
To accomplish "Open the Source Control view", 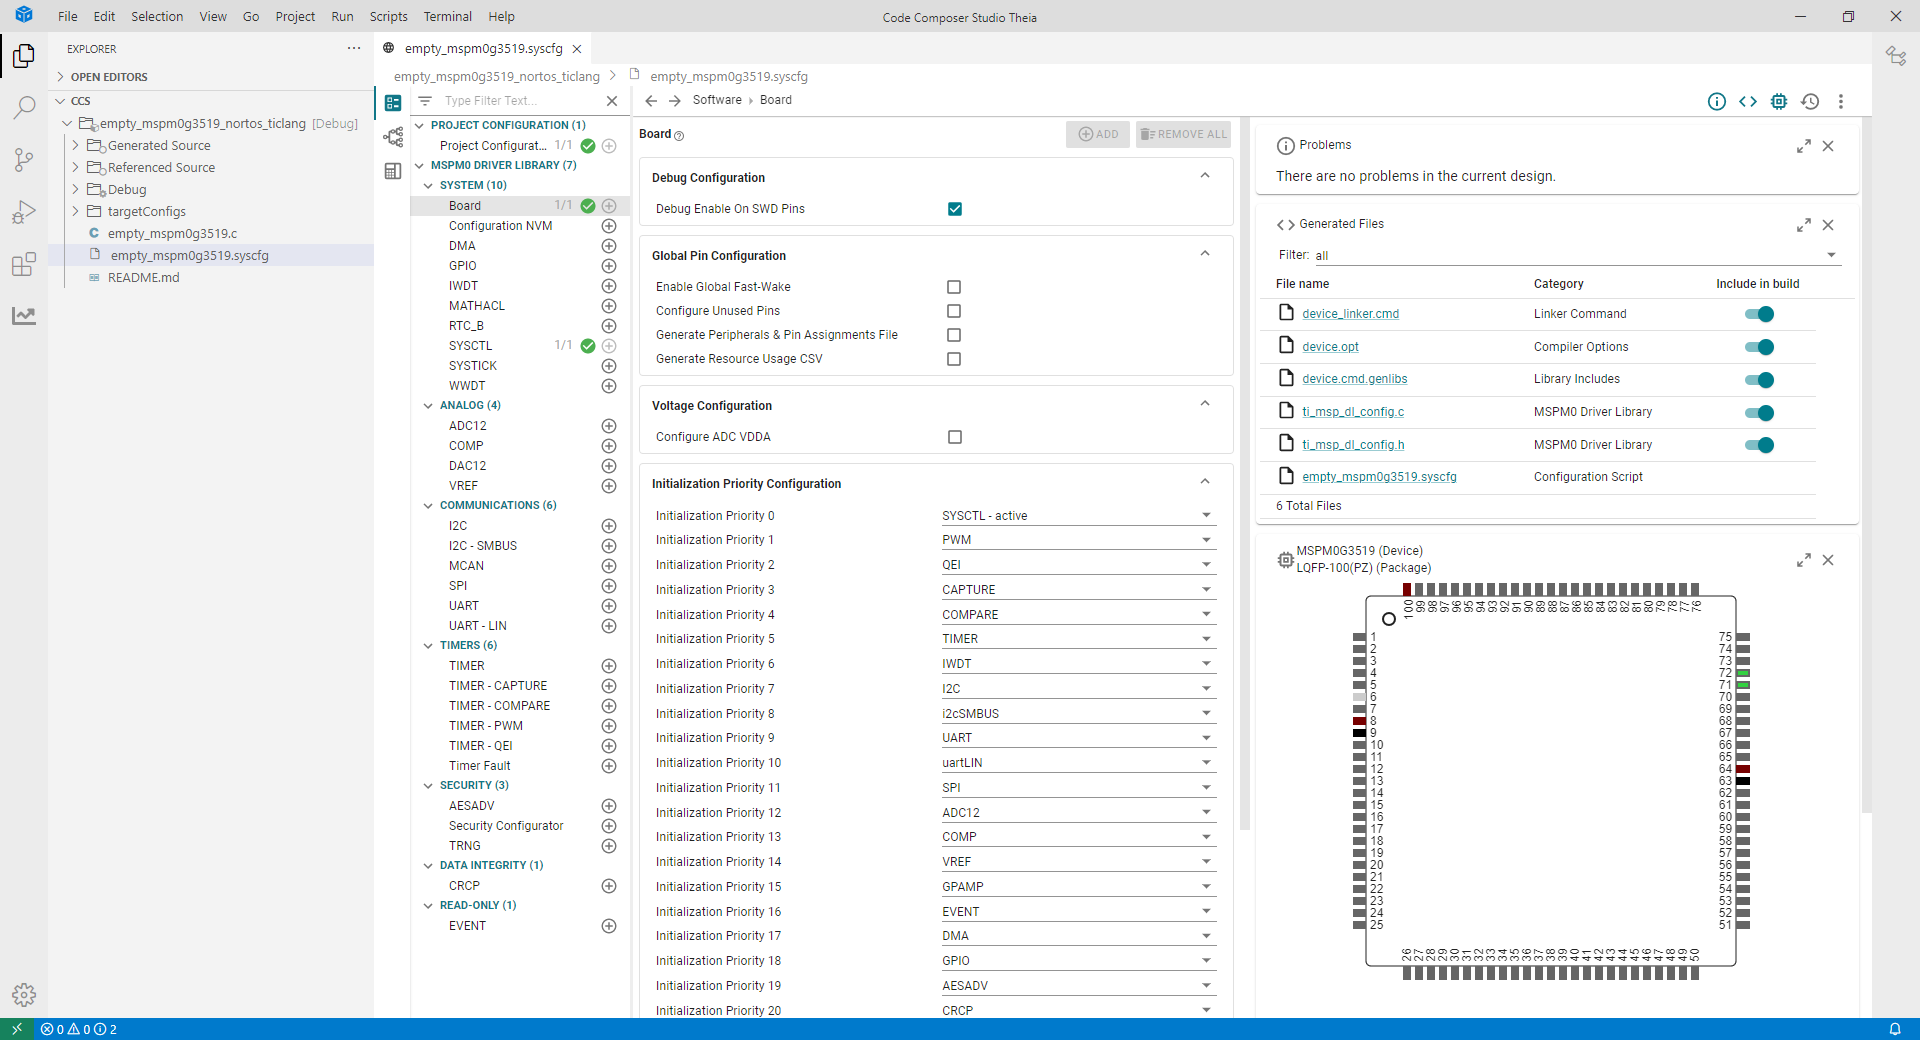I will [24, 159].
